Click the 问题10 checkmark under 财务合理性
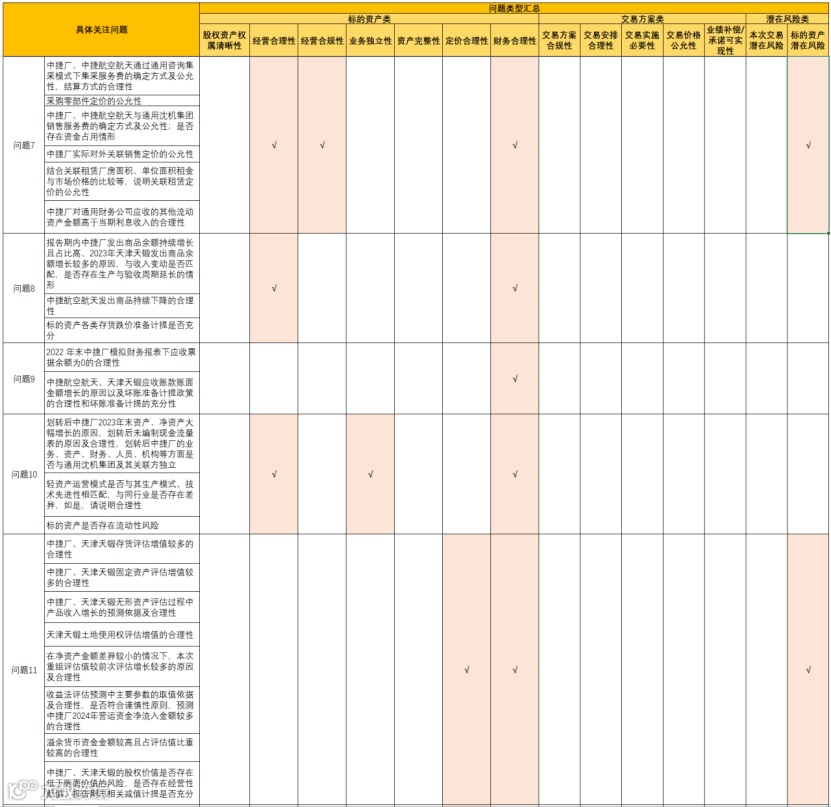Screen dimensions: 831x807 pos(515,474)
